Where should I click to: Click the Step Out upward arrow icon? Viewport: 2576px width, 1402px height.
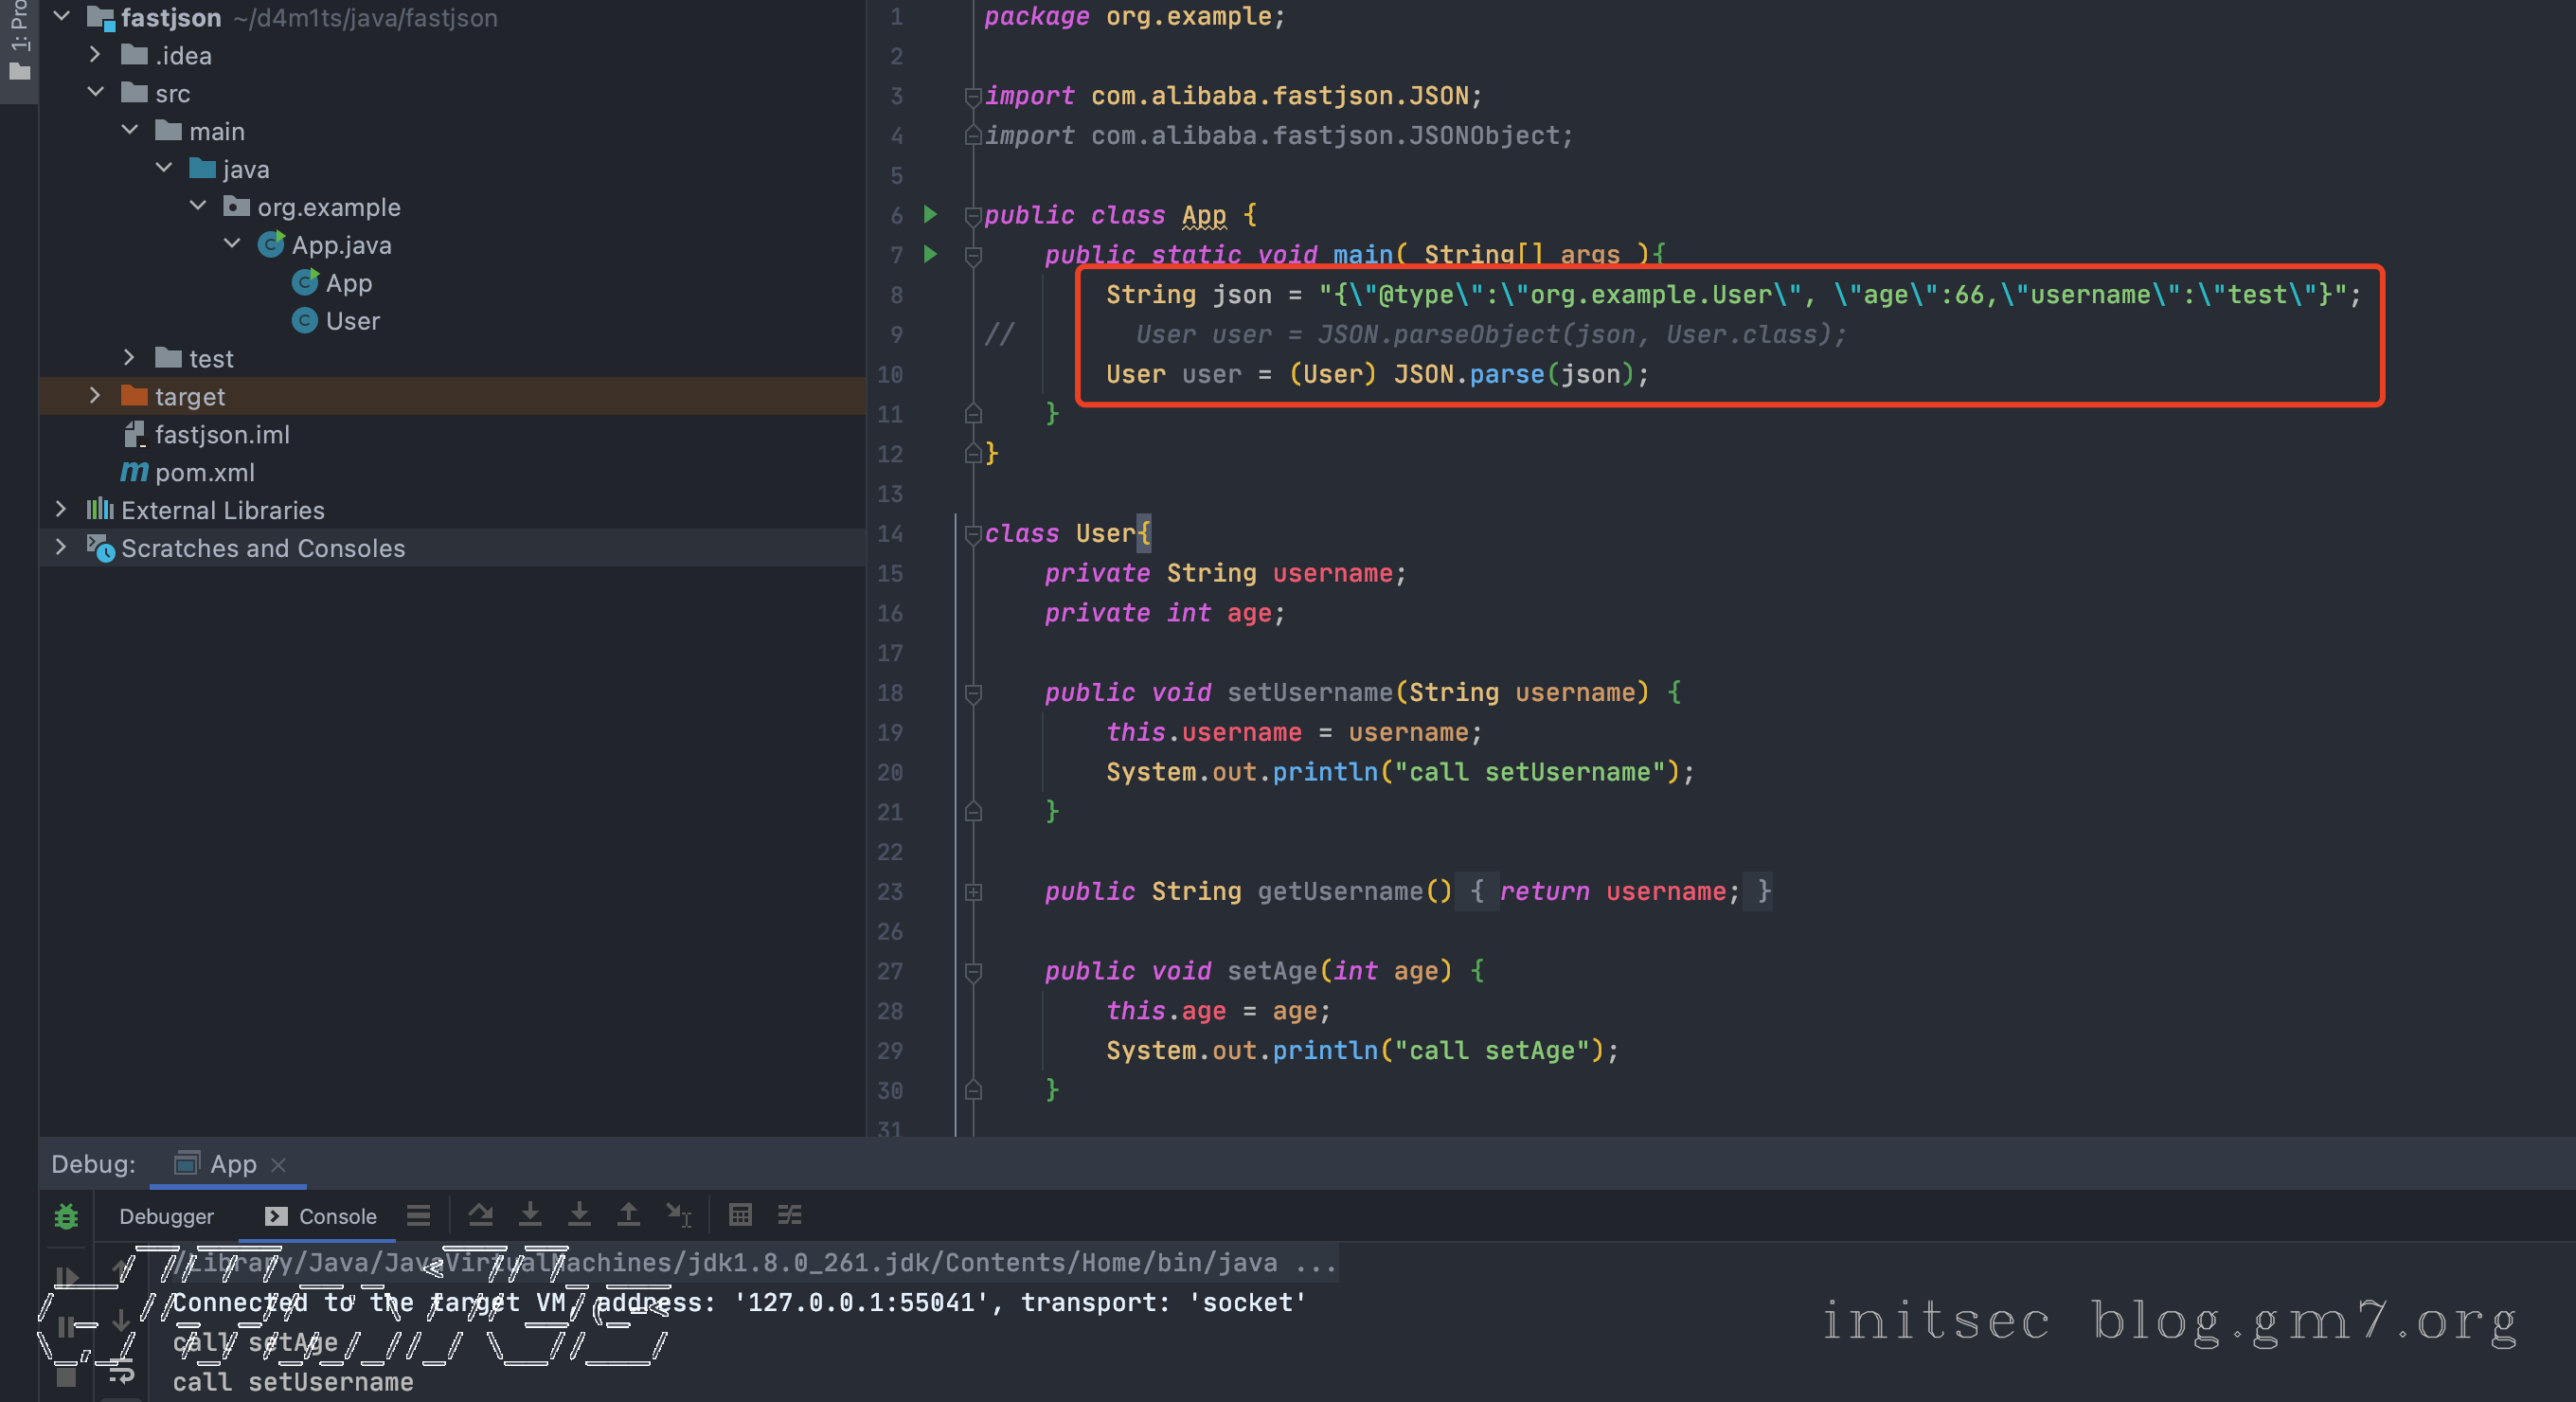628,1215
